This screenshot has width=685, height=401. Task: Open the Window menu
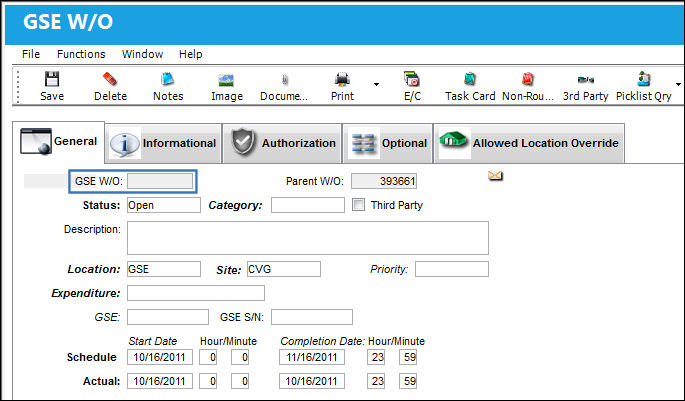point(142,54)
